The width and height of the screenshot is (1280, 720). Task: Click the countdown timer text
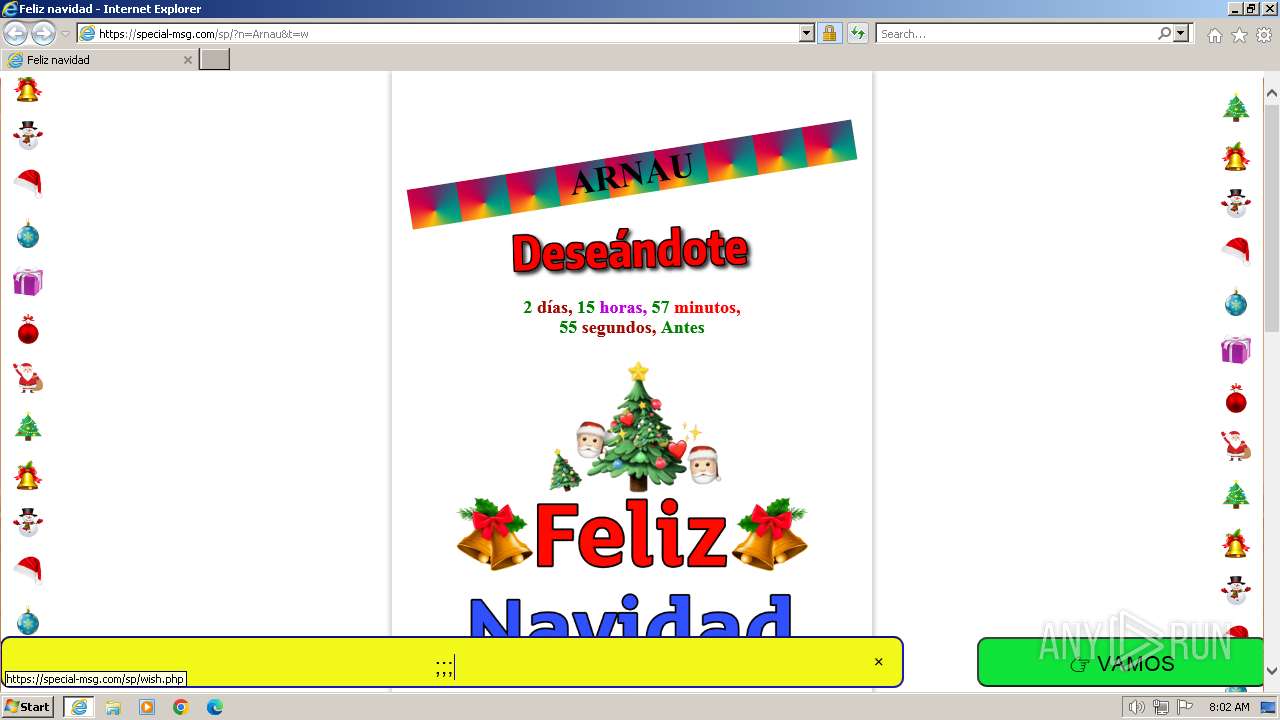(x=632, y=317)
